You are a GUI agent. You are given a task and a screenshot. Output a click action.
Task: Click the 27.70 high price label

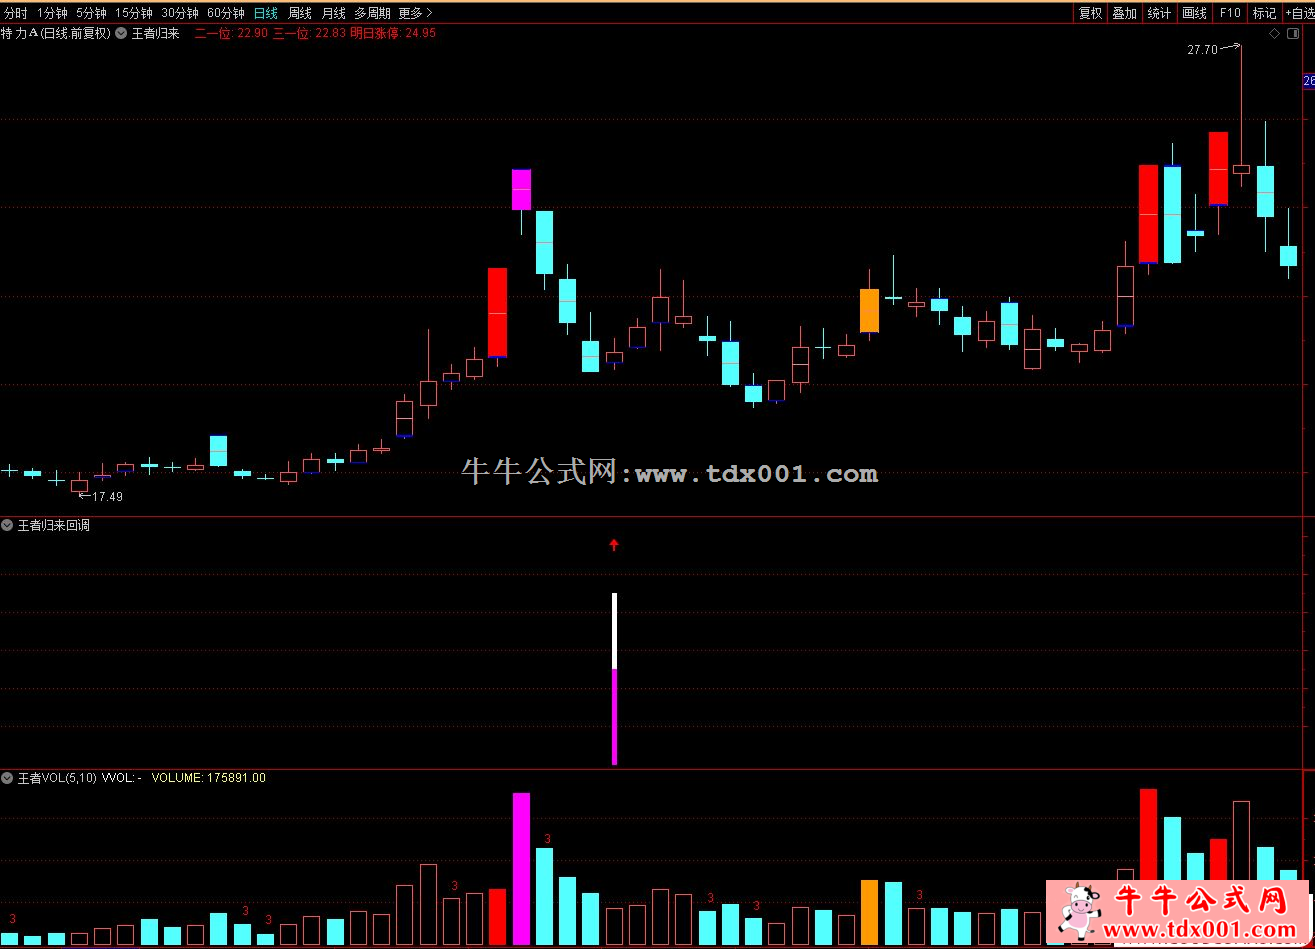click(x=1202, y=50)
